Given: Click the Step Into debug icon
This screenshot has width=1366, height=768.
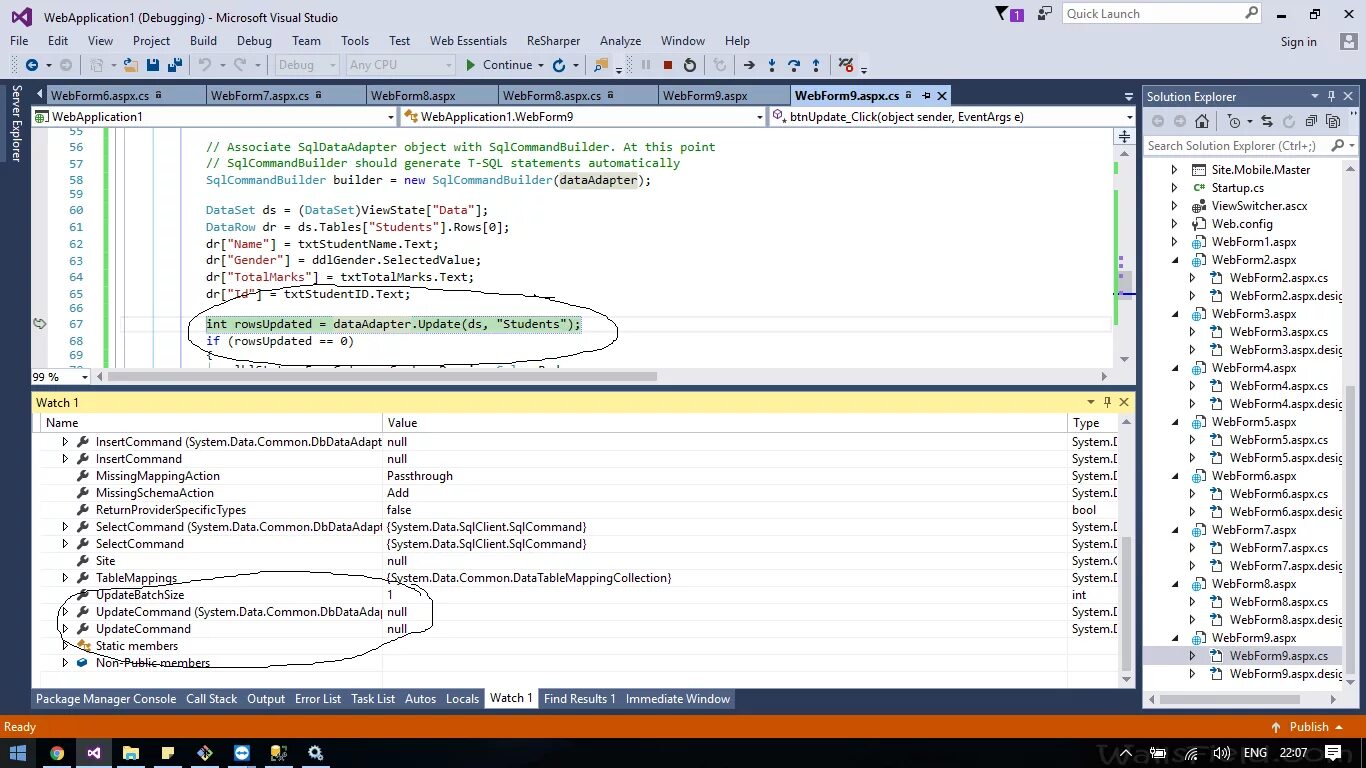Looking at the screenshot, I should tap(771, 65).
